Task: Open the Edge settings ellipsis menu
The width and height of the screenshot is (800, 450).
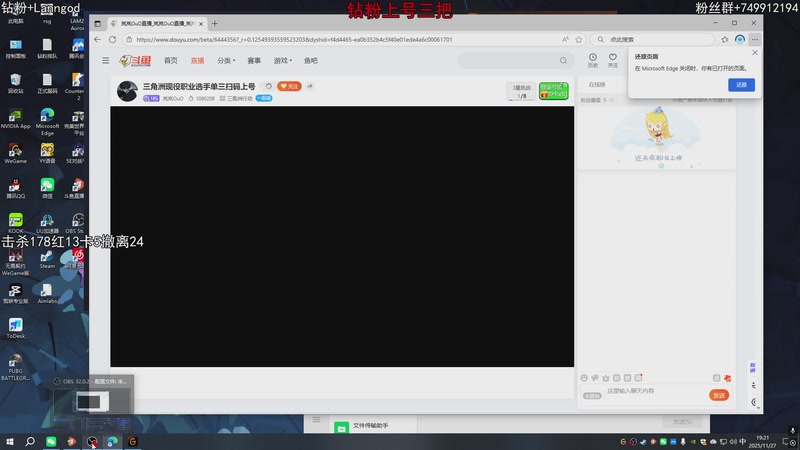Action: (755, 39)
